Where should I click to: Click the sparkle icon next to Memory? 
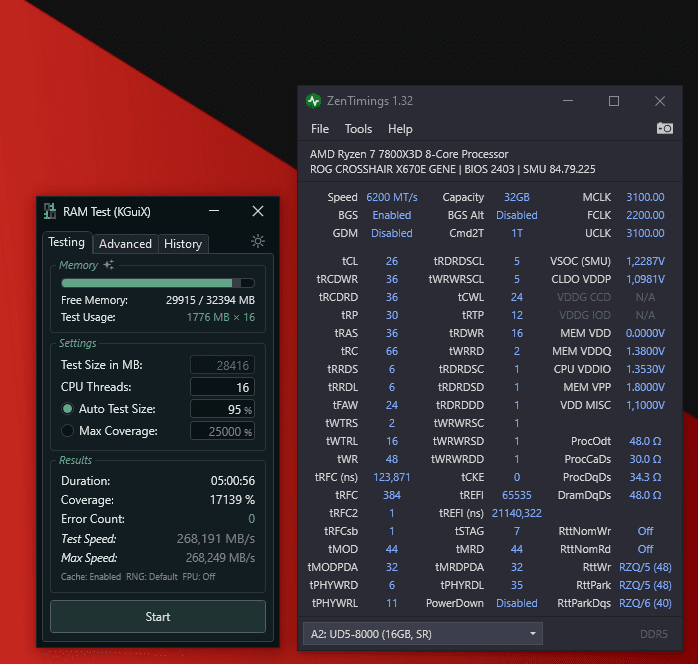pos(109,265)
